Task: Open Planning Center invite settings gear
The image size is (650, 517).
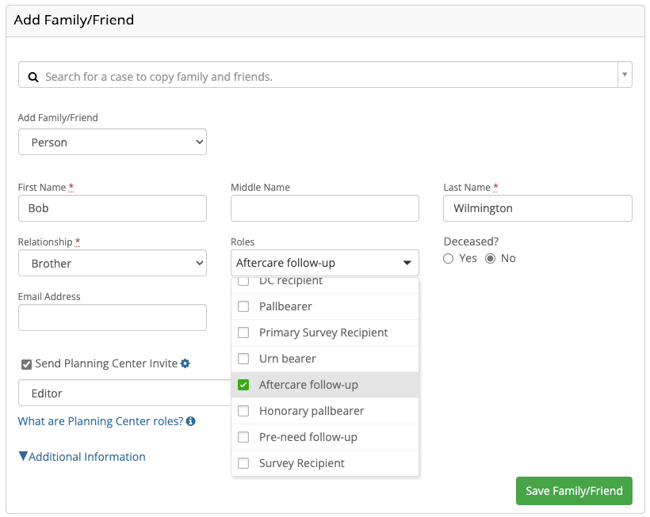Action: (x=185, y=364)
